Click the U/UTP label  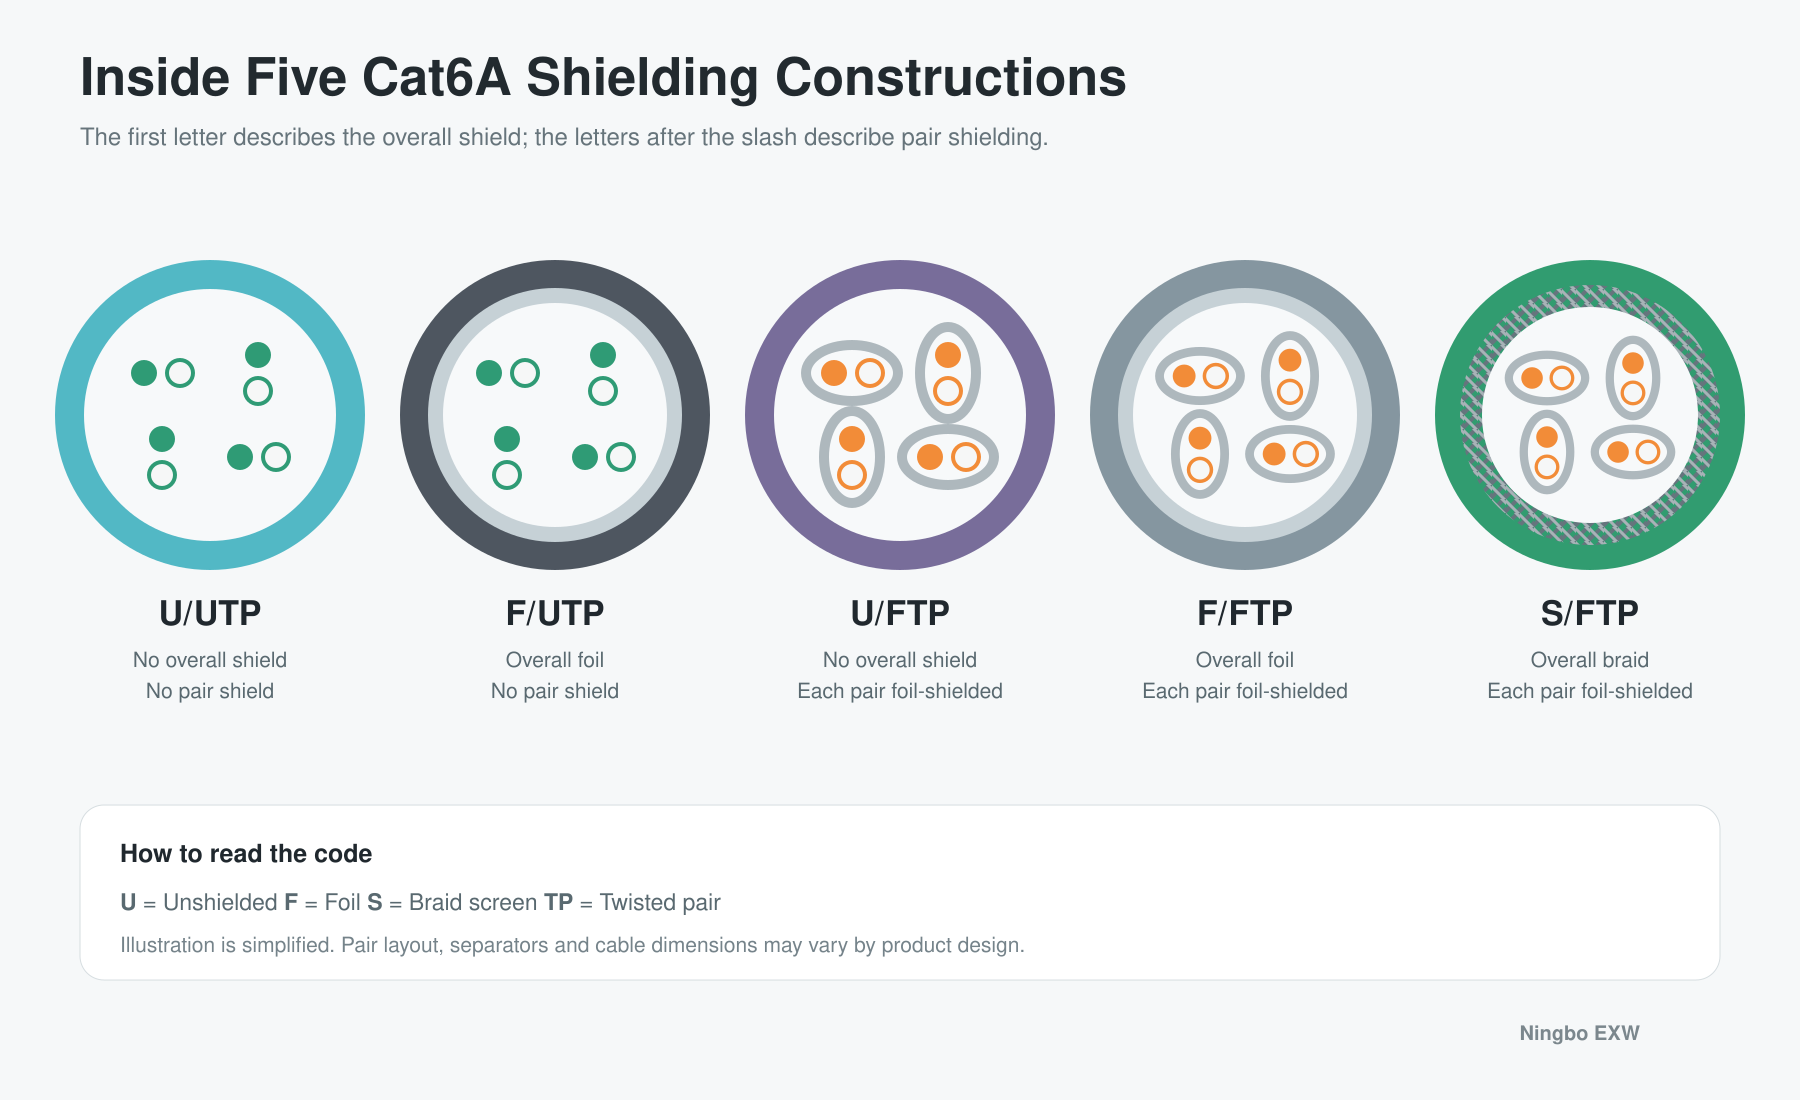pos(210,613)
